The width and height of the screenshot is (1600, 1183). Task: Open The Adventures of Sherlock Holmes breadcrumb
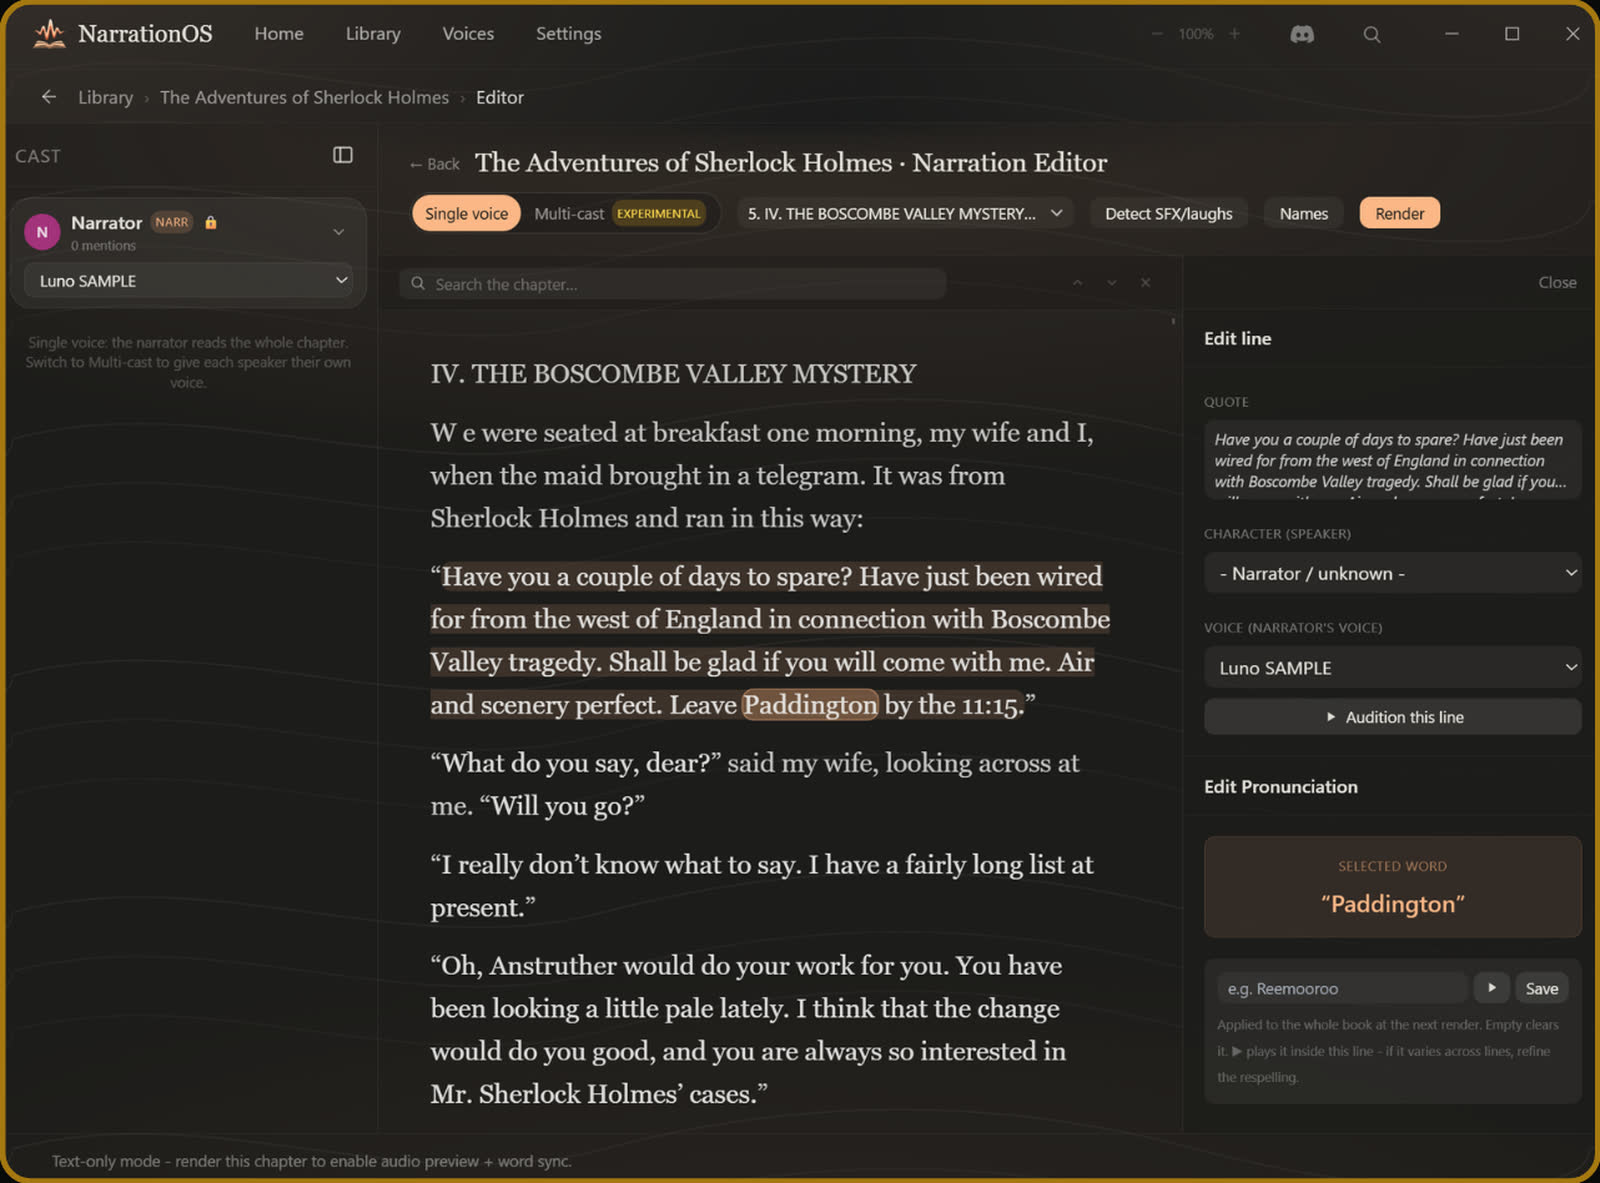[x=304, y=97]
